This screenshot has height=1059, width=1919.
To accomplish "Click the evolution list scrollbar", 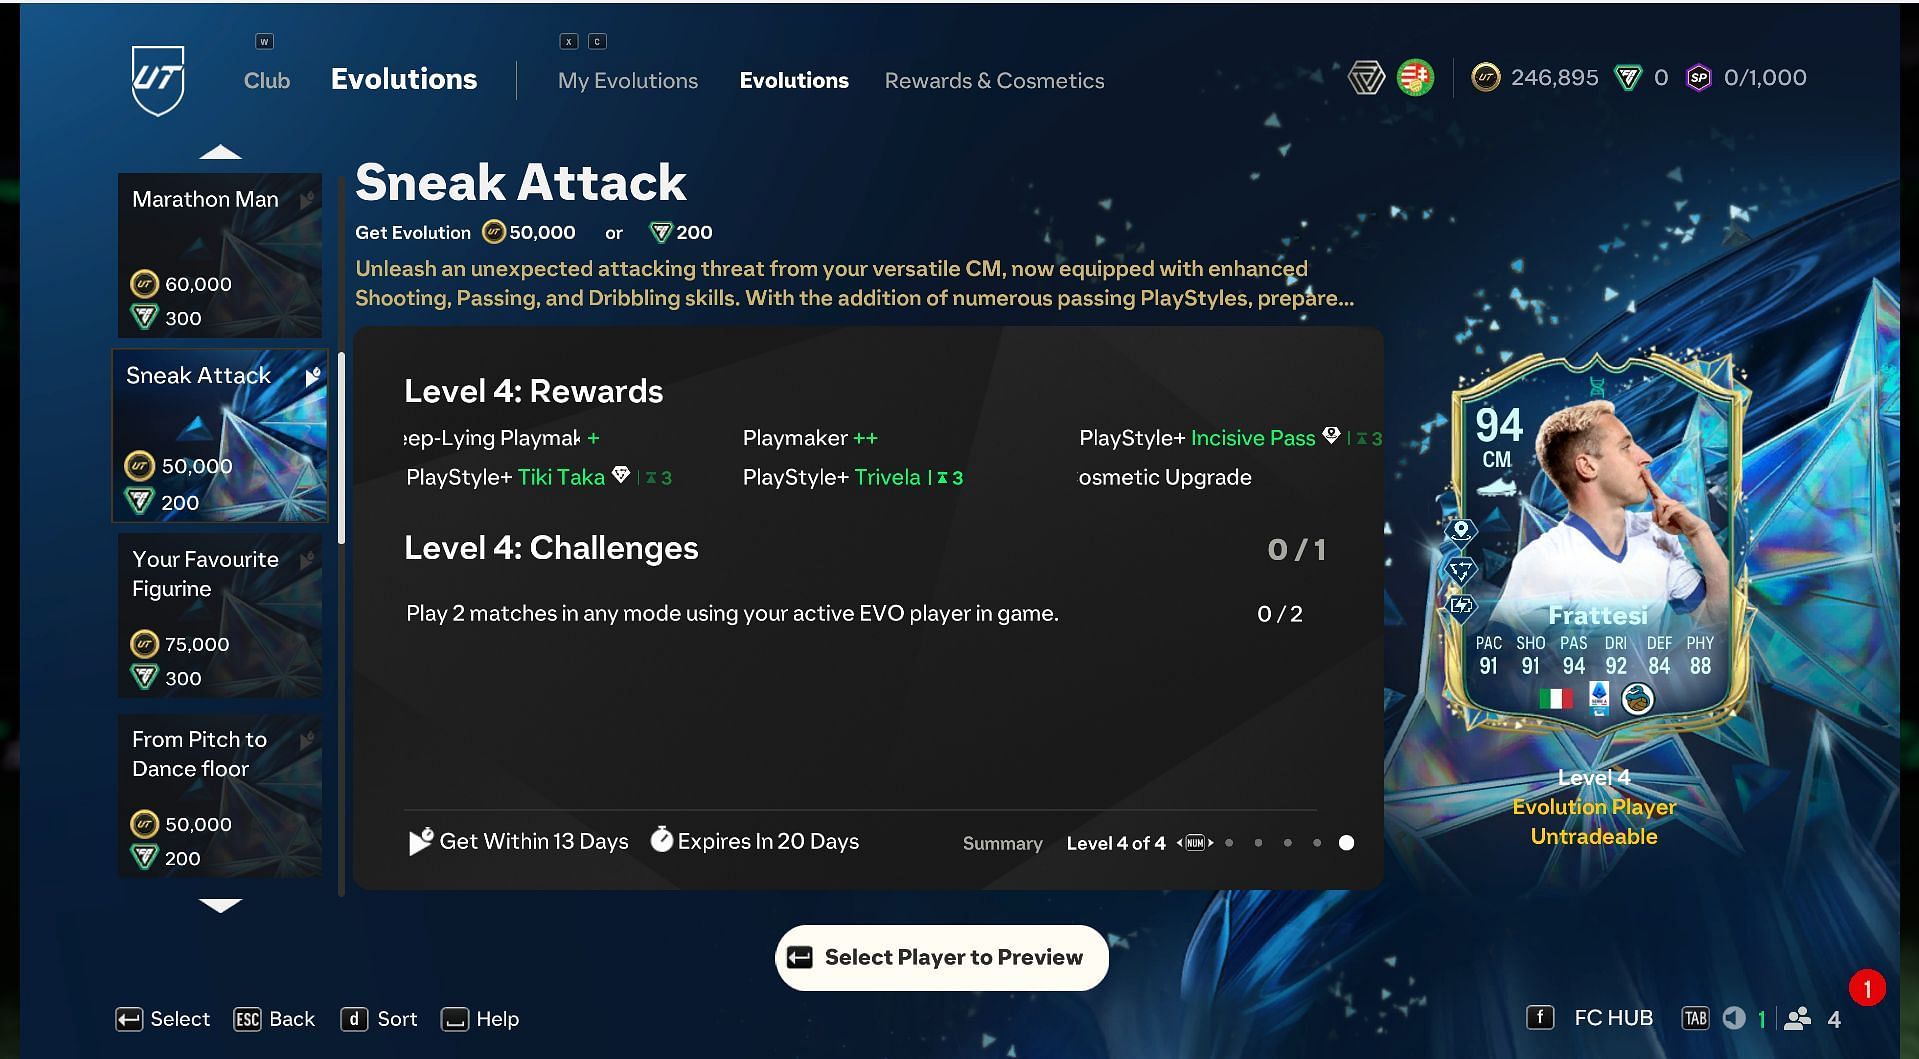I will click(342, 448).
